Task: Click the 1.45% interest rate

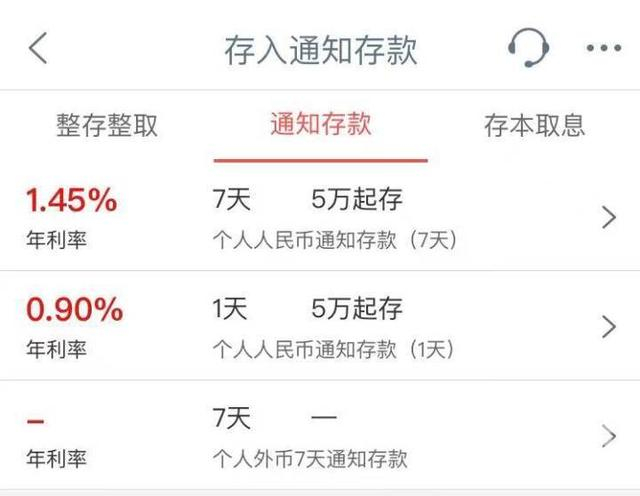Action: tap(71, 201)
